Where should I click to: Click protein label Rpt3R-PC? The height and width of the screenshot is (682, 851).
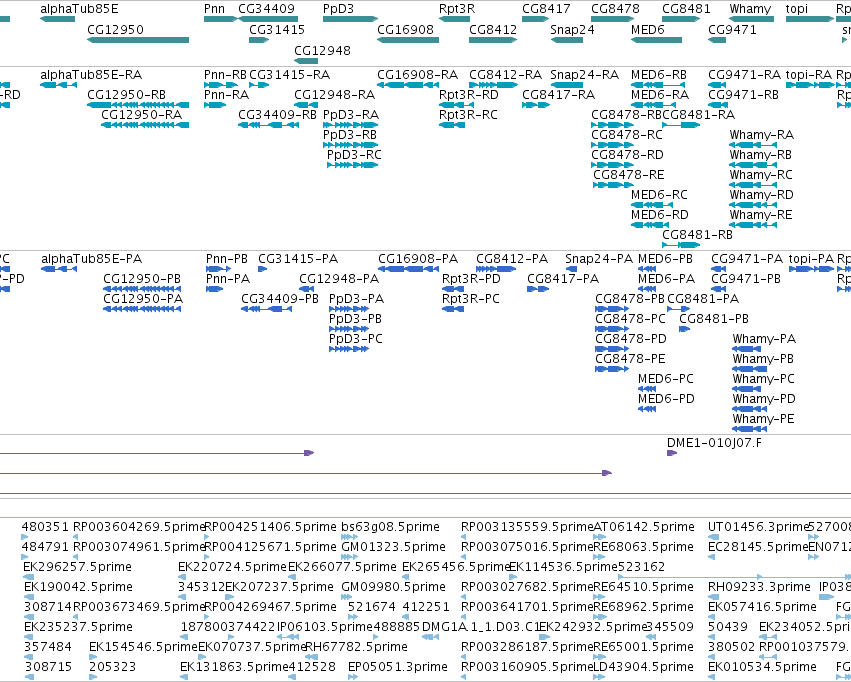point(471,299)
